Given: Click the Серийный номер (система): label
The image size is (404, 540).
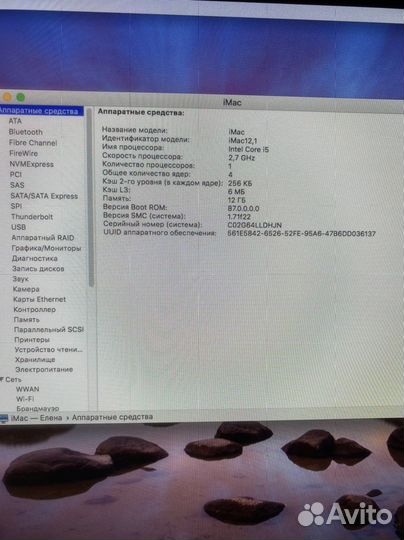Looking at the screenshot, I should click(x=153, y=224).
